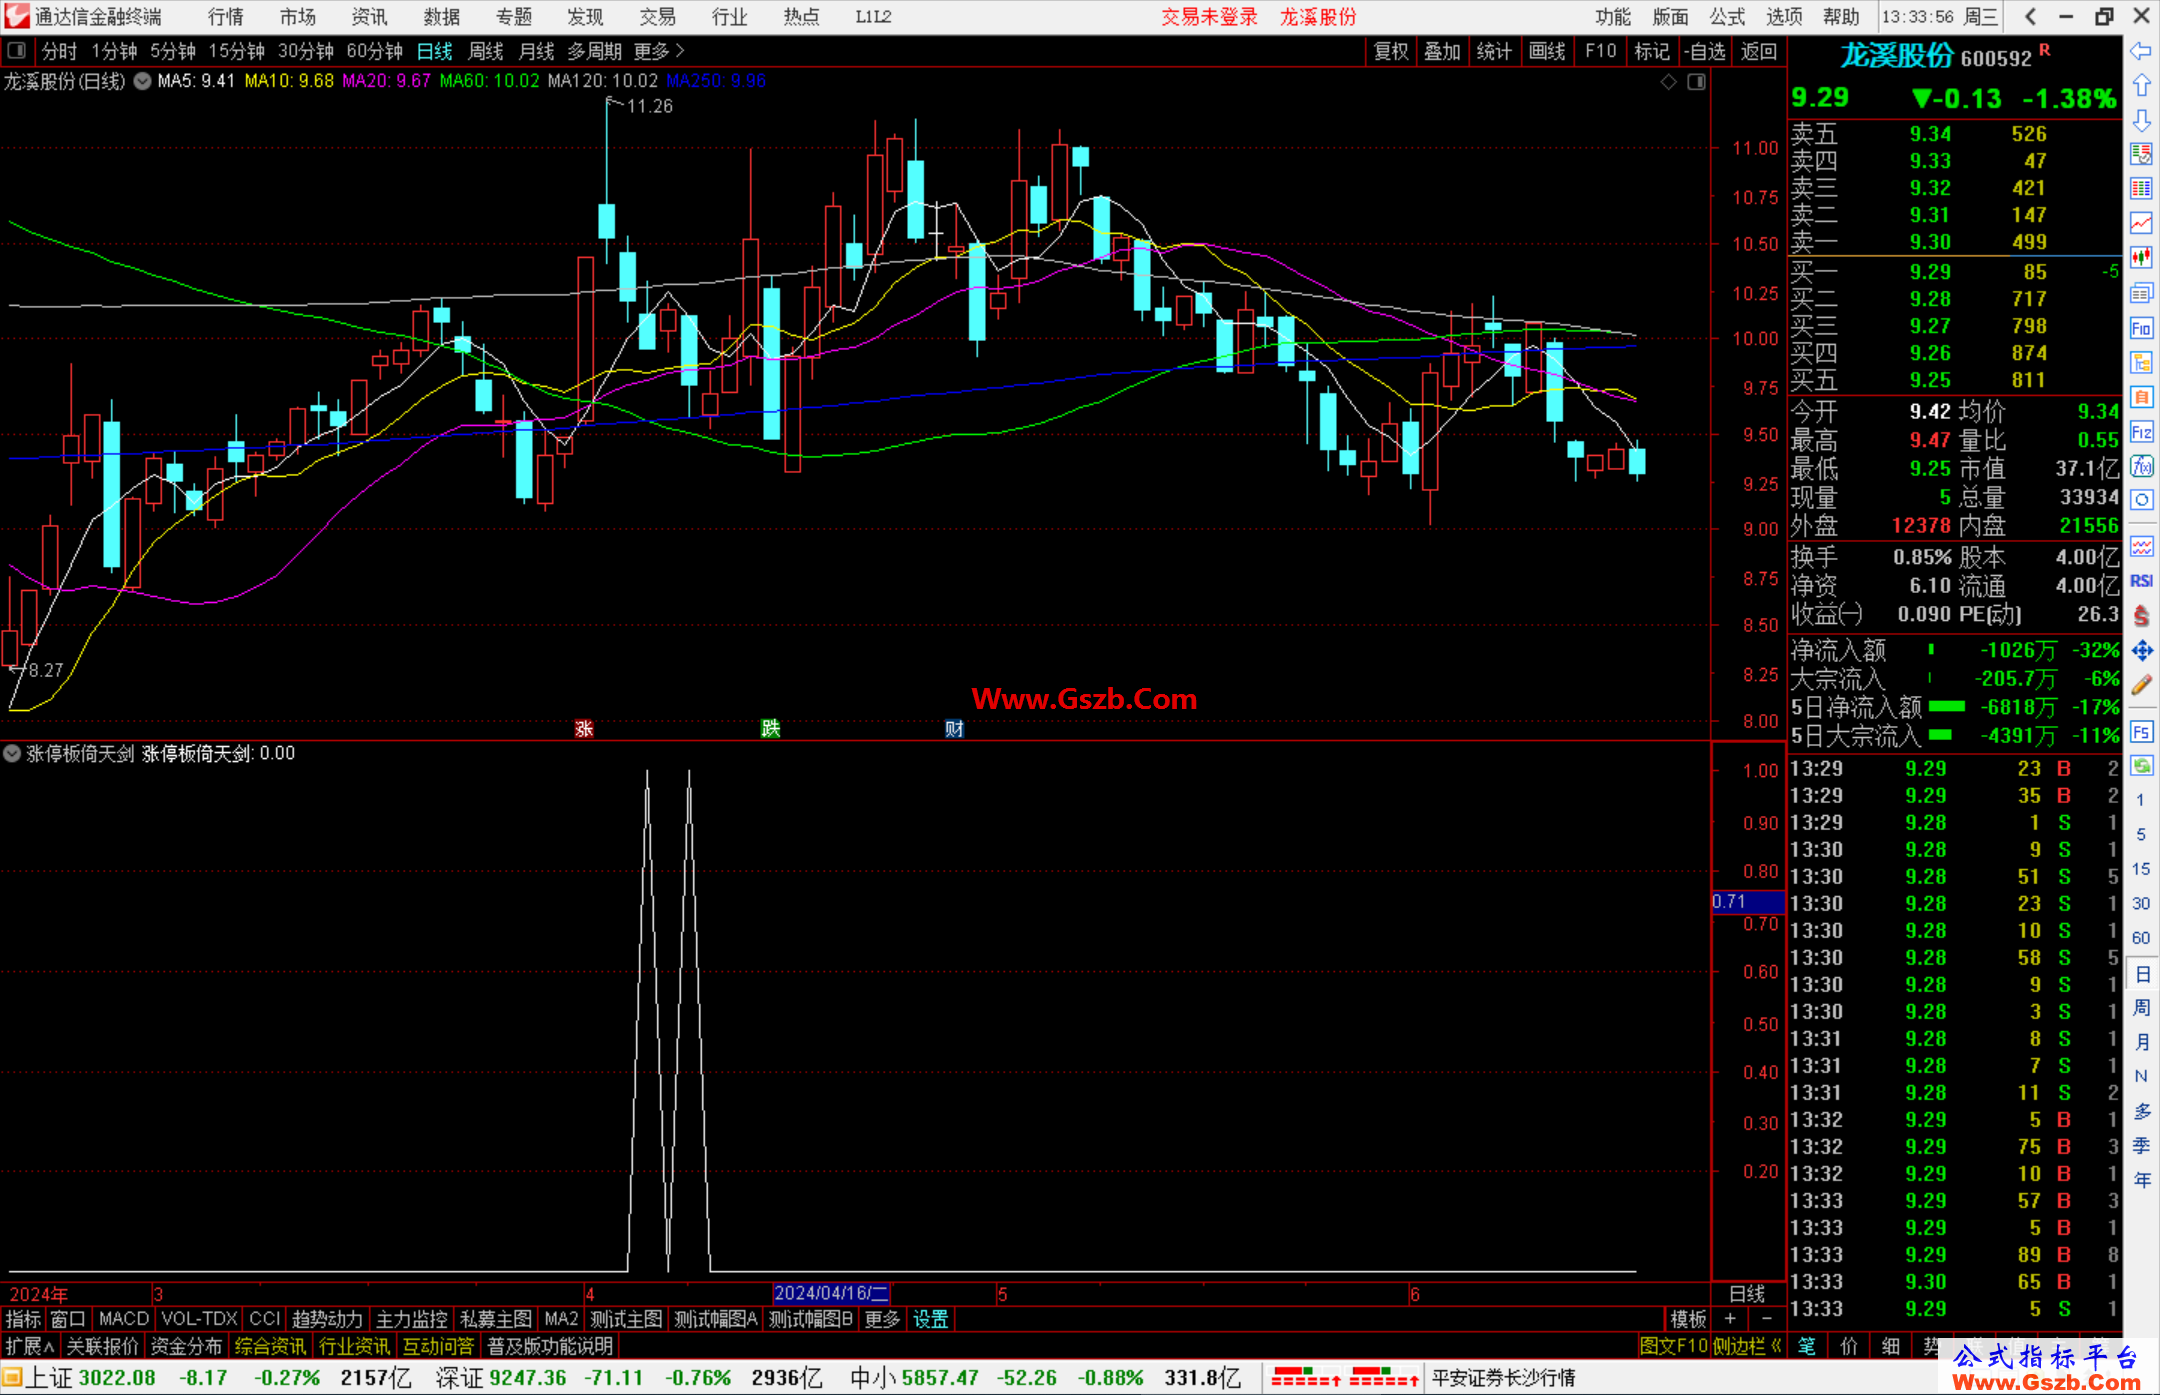This screenshot has height=1395, width=2160.
Task: Toggle the 涨停板倚天剑 indicator circle
Action: (x=12, y=753)
